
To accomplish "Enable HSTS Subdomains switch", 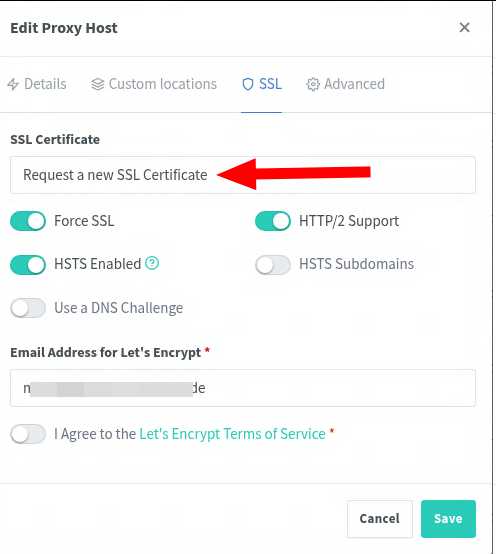I will coord(273,265).
